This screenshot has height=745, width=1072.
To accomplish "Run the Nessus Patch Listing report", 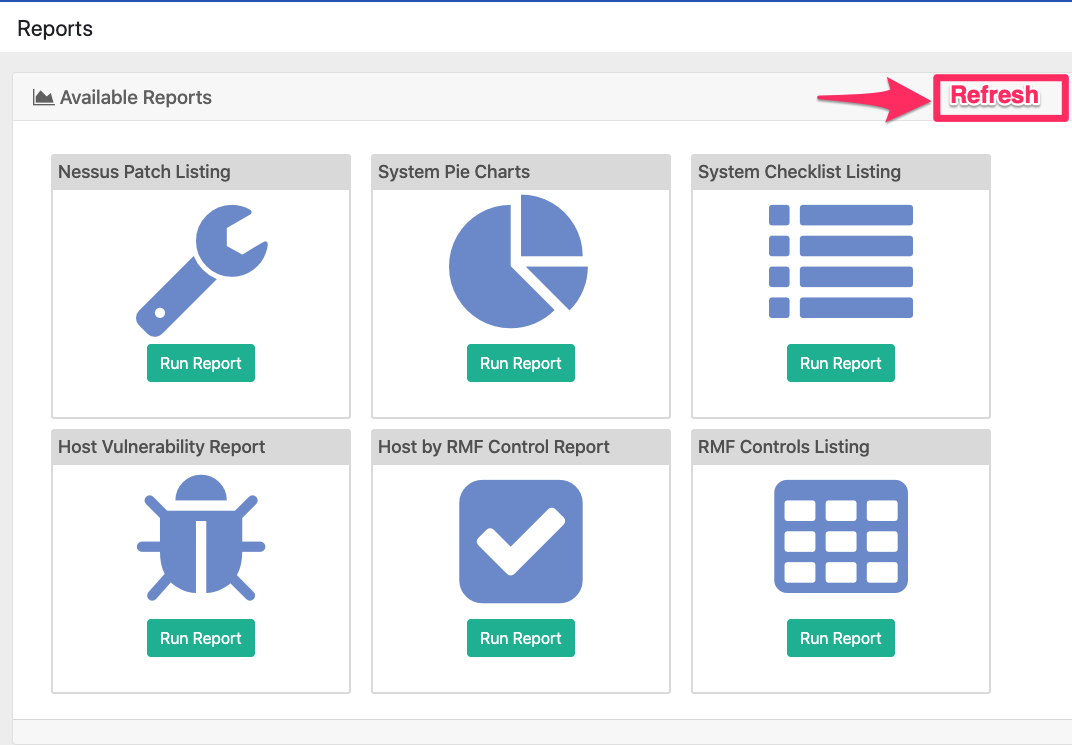I will pos(200,362).
